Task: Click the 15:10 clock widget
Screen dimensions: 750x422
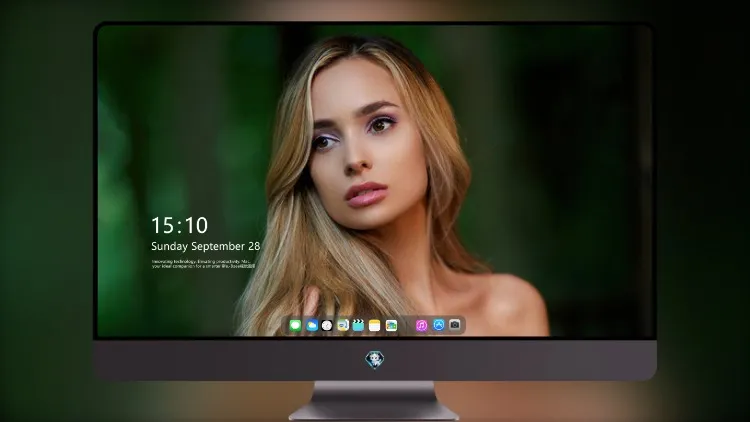Action: [x=179, y=225]
